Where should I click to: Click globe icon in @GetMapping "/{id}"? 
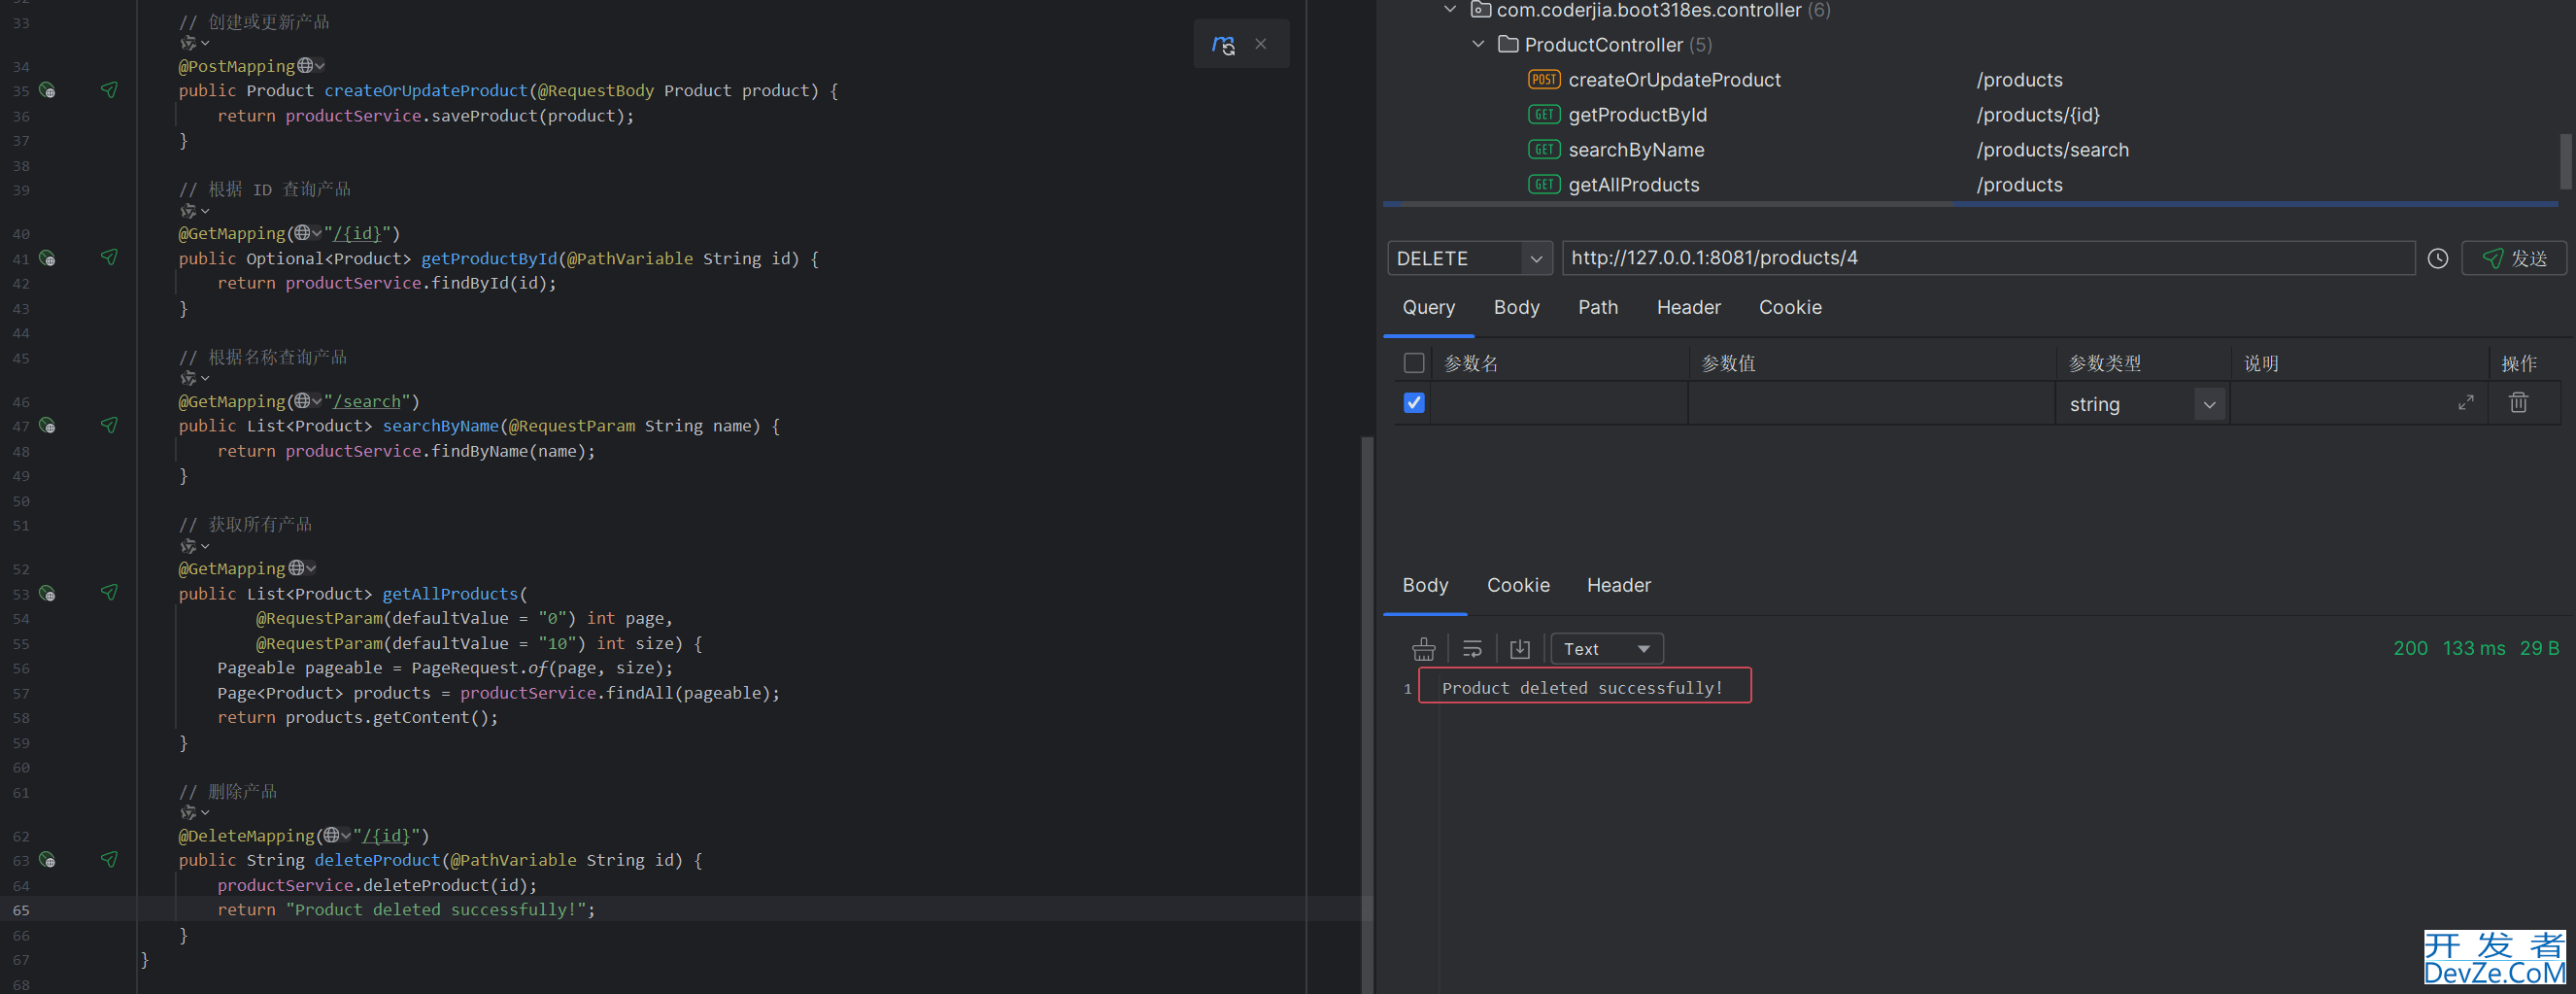302,233
